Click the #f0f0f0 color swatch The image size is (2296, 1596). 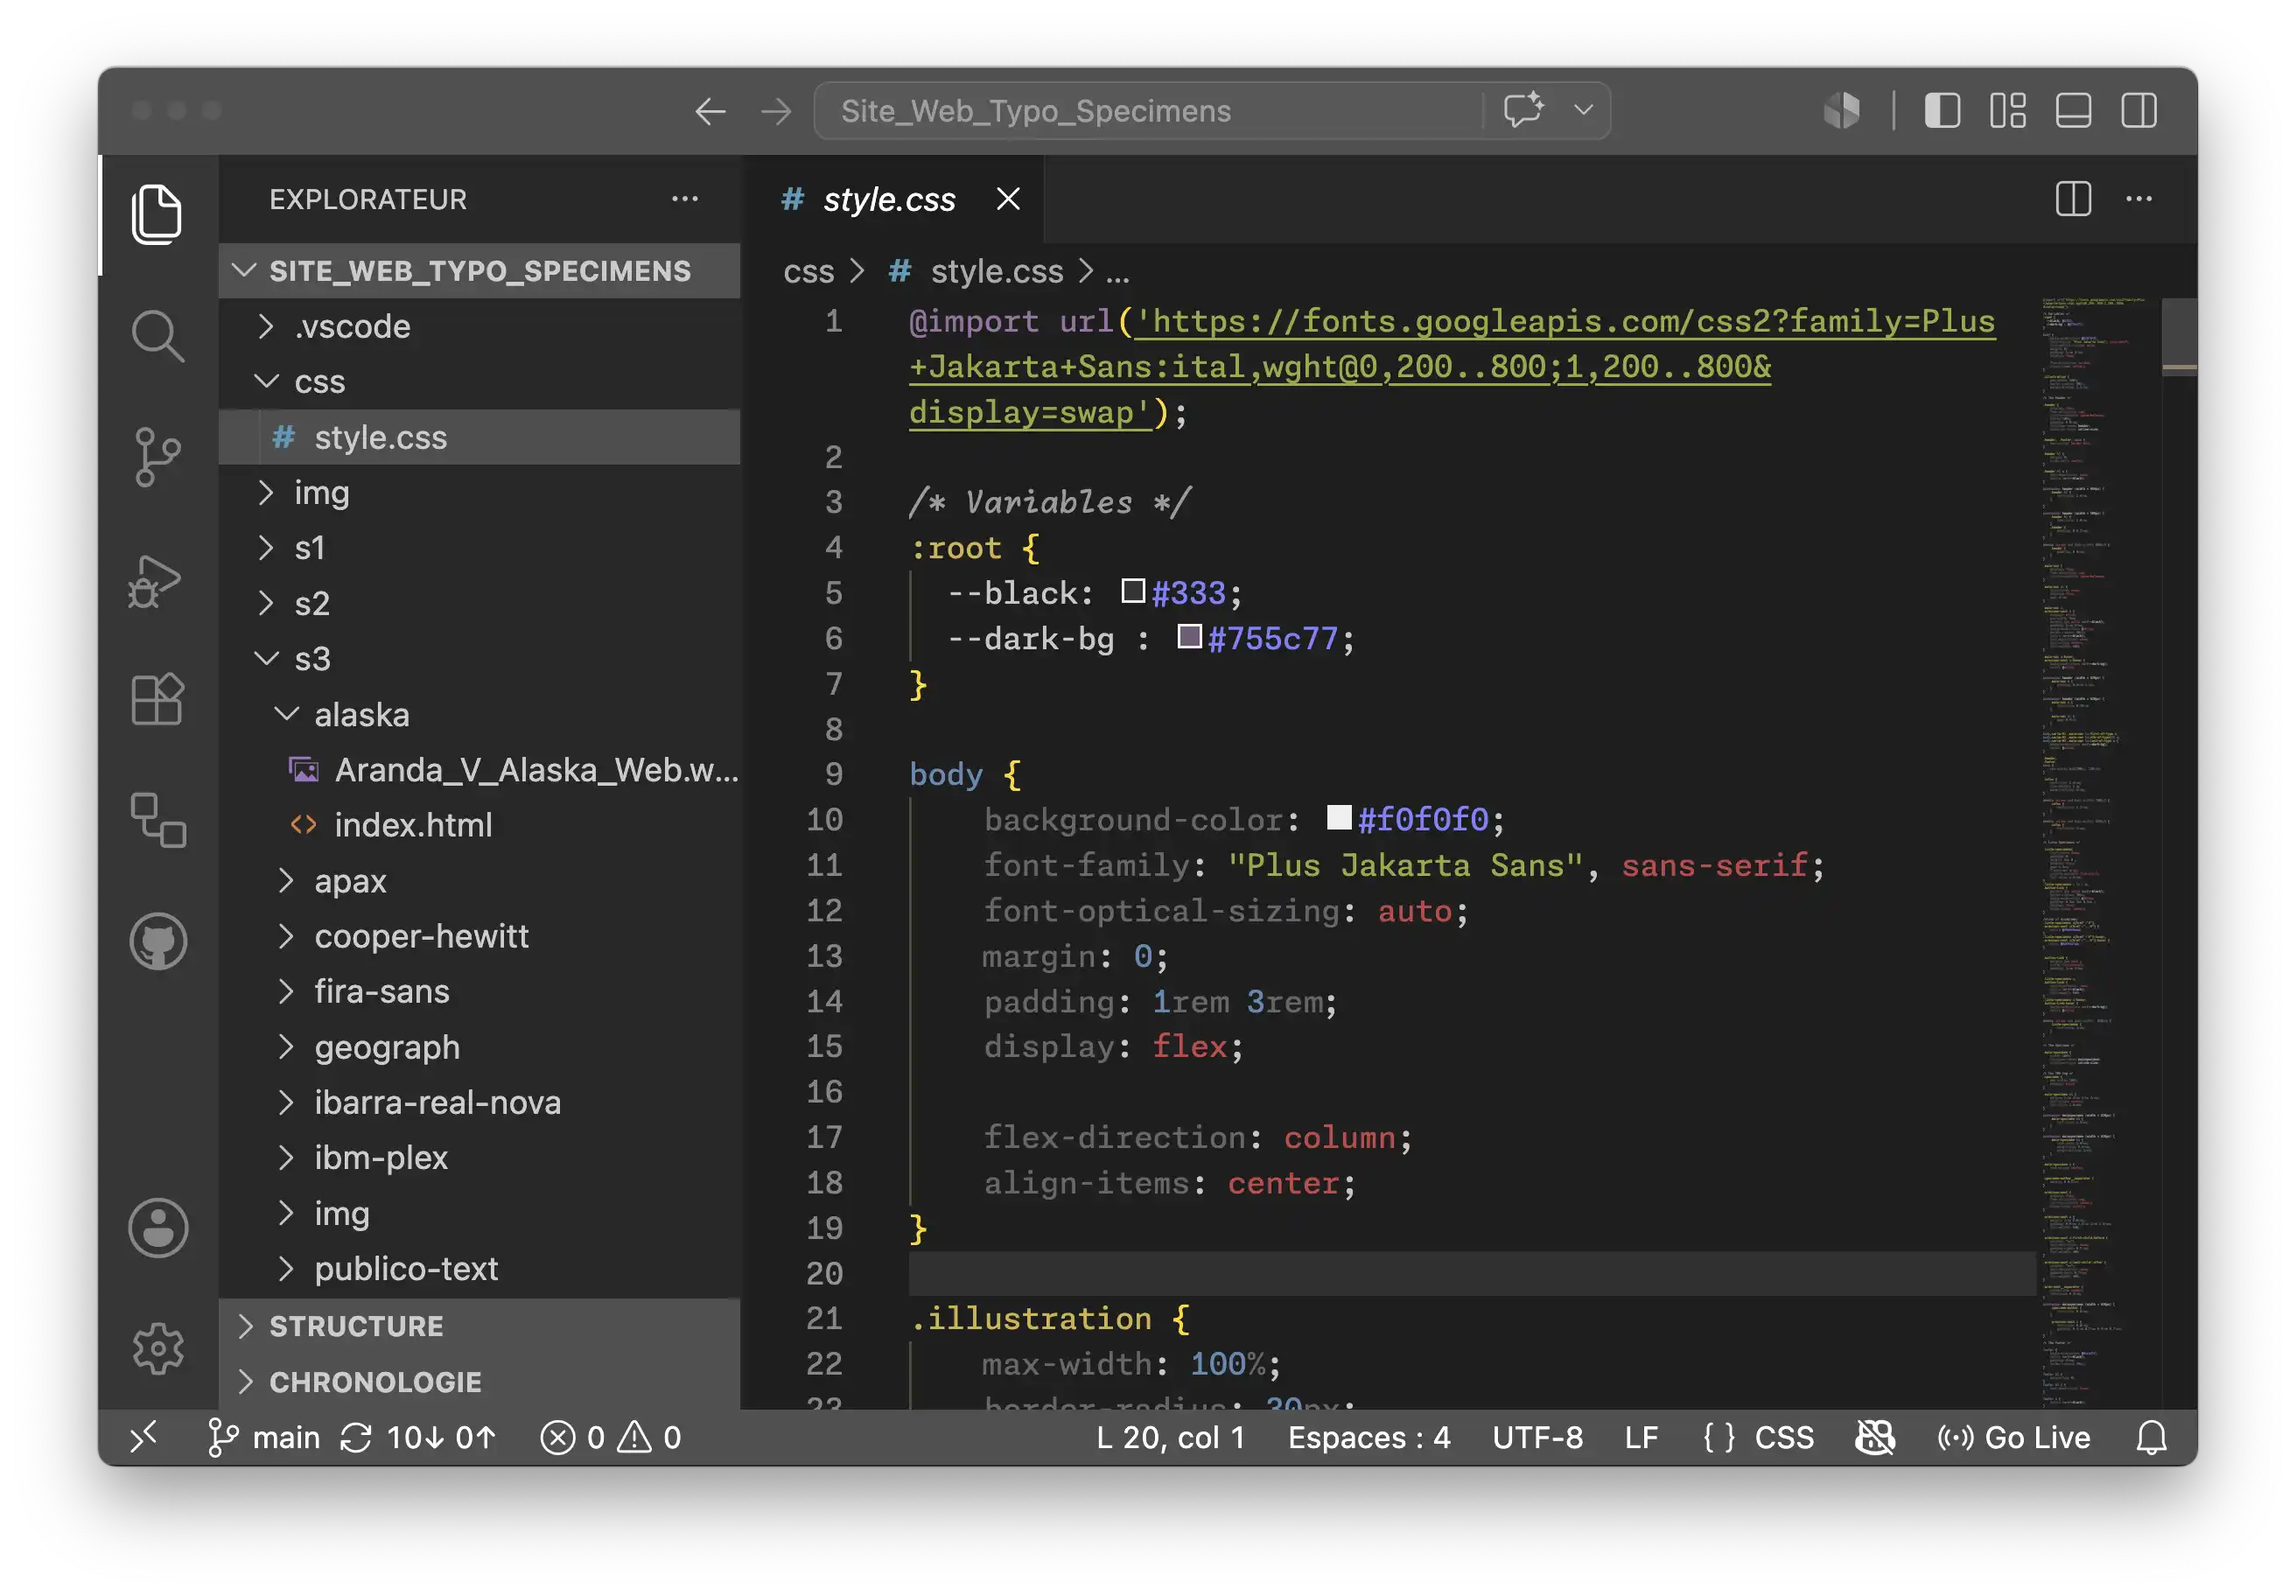[x=1339, y=818]
